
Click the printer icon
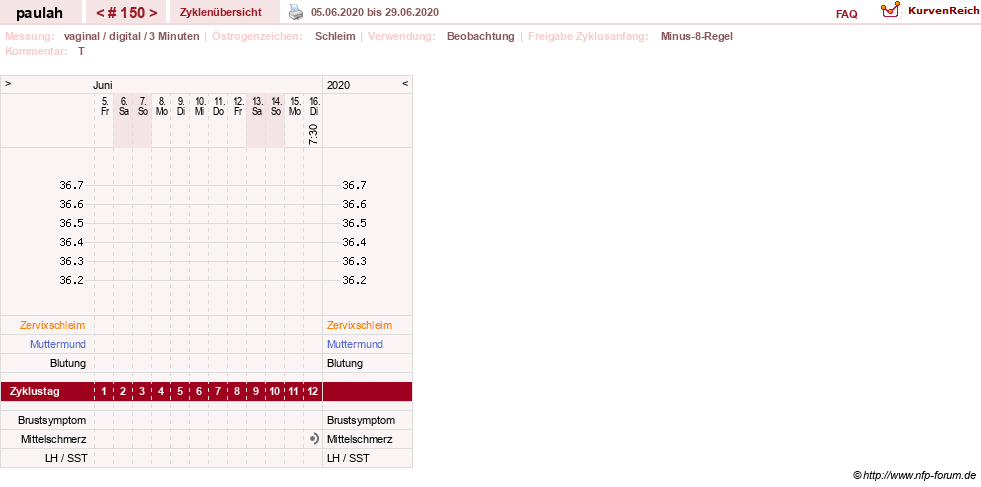click(296, 12)
